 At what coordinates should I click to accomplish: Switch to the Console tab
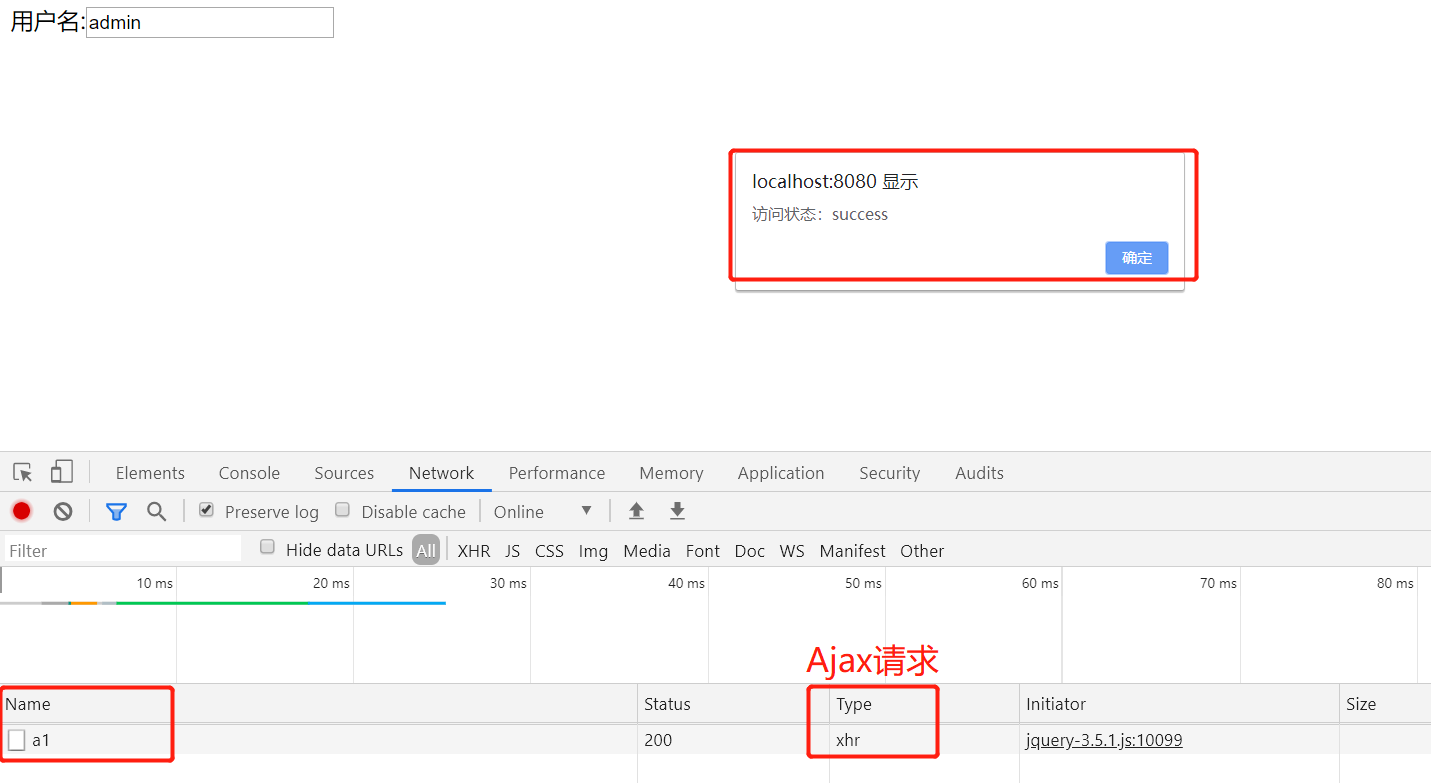point(249,473)
